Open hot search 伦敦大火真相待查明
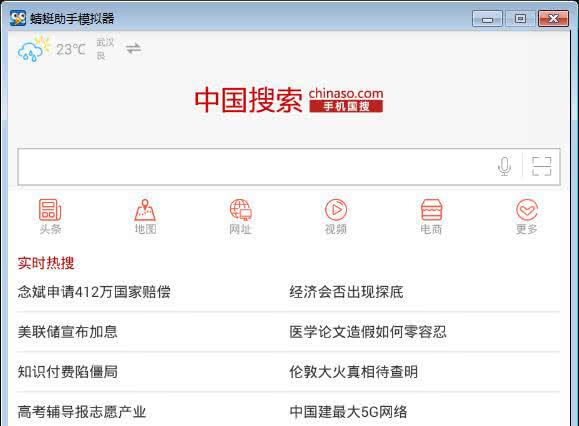Image resolution: width=579 pixels, height=426 pixels. (x=353, y=372)
